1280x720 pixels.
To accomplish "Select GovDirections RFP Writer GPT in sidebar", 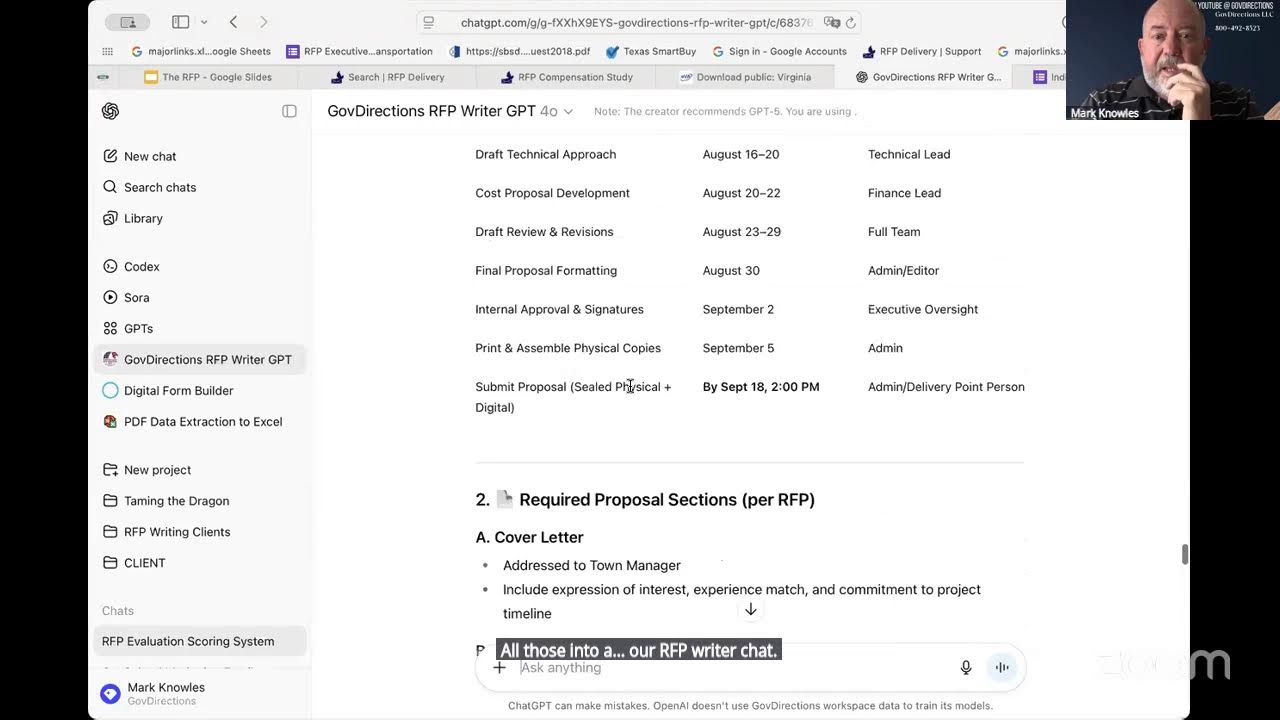I will 200,359.
